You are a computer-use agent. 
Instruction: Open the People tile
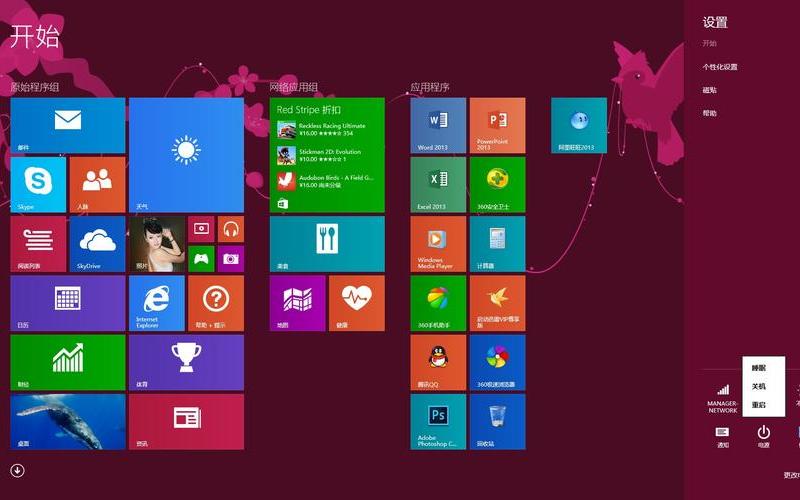click(97, 184)
